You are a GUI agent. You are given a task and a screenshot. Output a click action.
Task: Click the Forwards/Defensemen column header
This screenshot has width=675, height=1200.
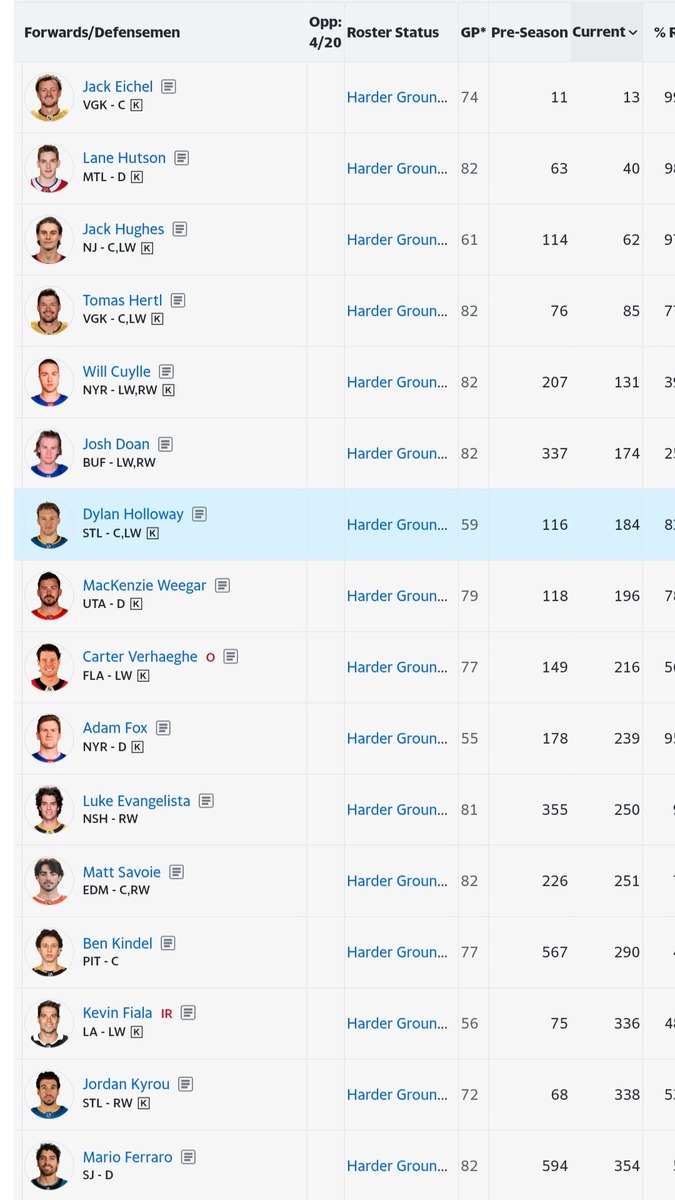102,33
